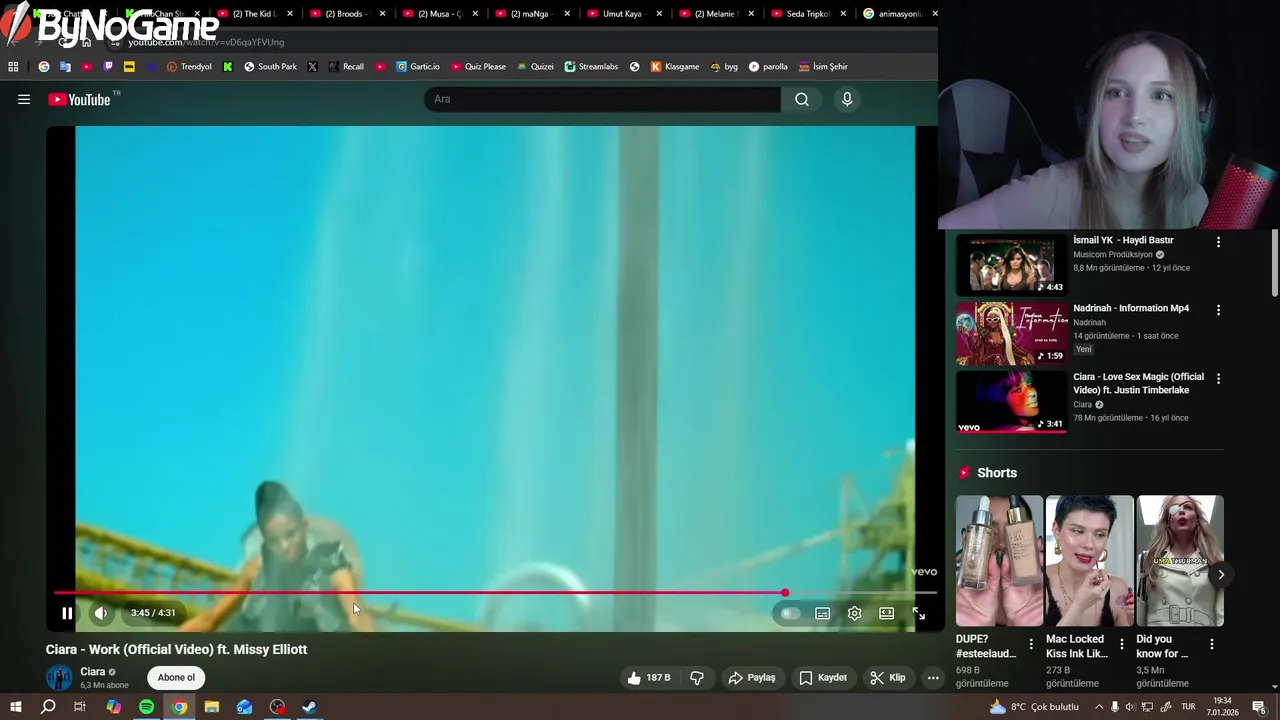The image size is (1280, 720).
Task: Create a clip with Klip button
Action: coord(888,677)
